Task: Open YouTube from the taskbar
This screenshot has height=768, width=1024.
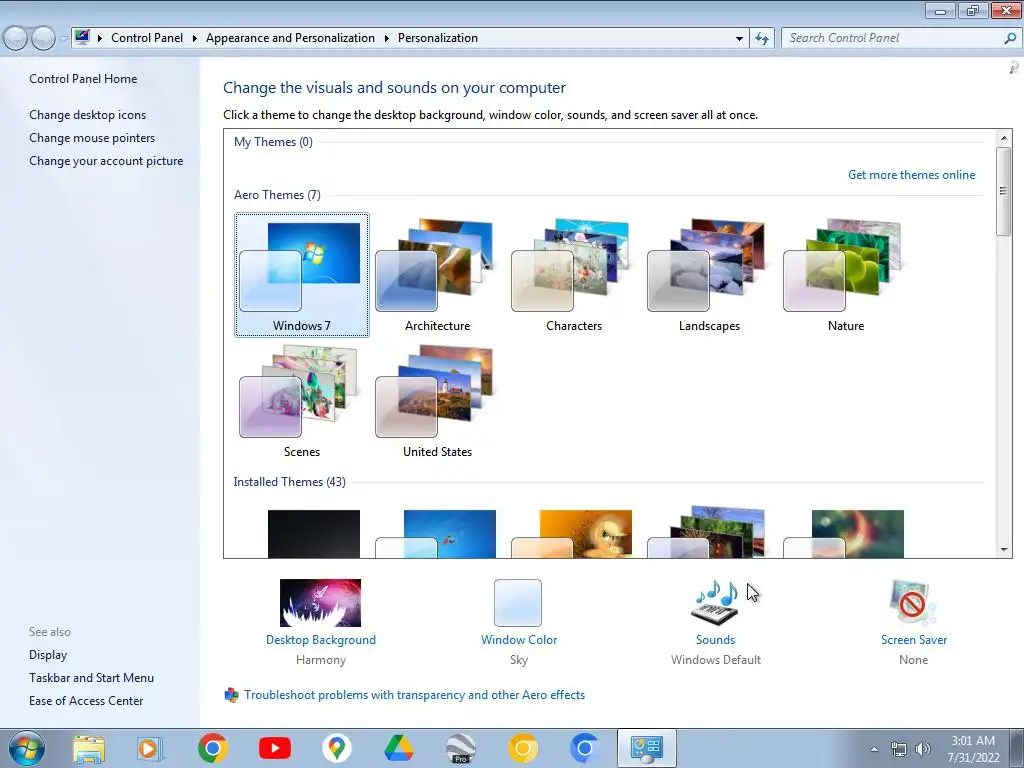Action: tap(275, 748)
